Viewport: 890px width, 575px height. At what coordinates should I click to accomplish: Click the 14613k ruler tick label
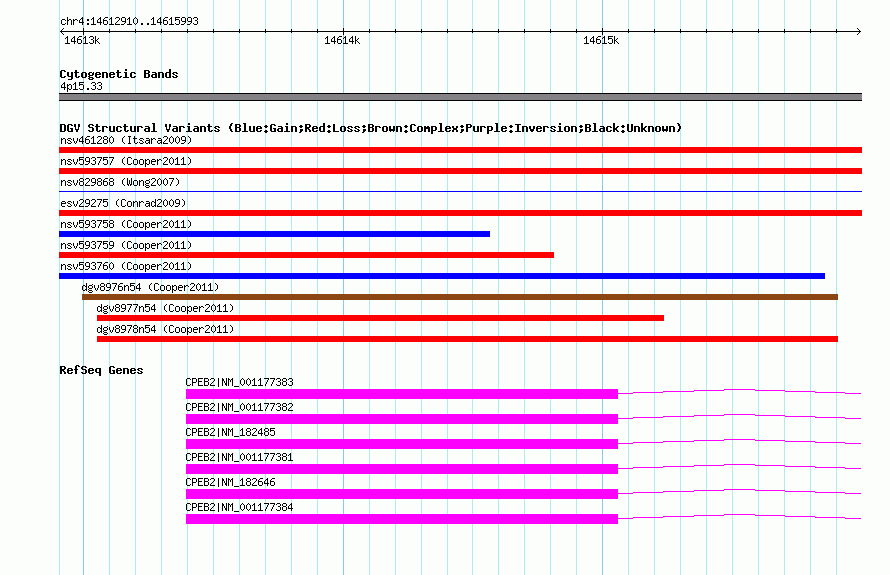tap(82, 40)
